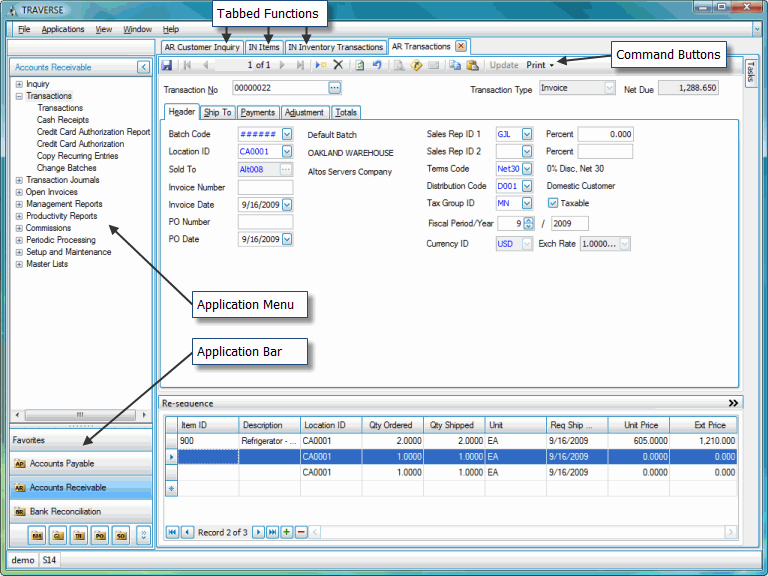Image resolution: width=768 pixels, height=576 pixels.
Task: Toggle the Taxable checkbox
Action: [553, 203]
